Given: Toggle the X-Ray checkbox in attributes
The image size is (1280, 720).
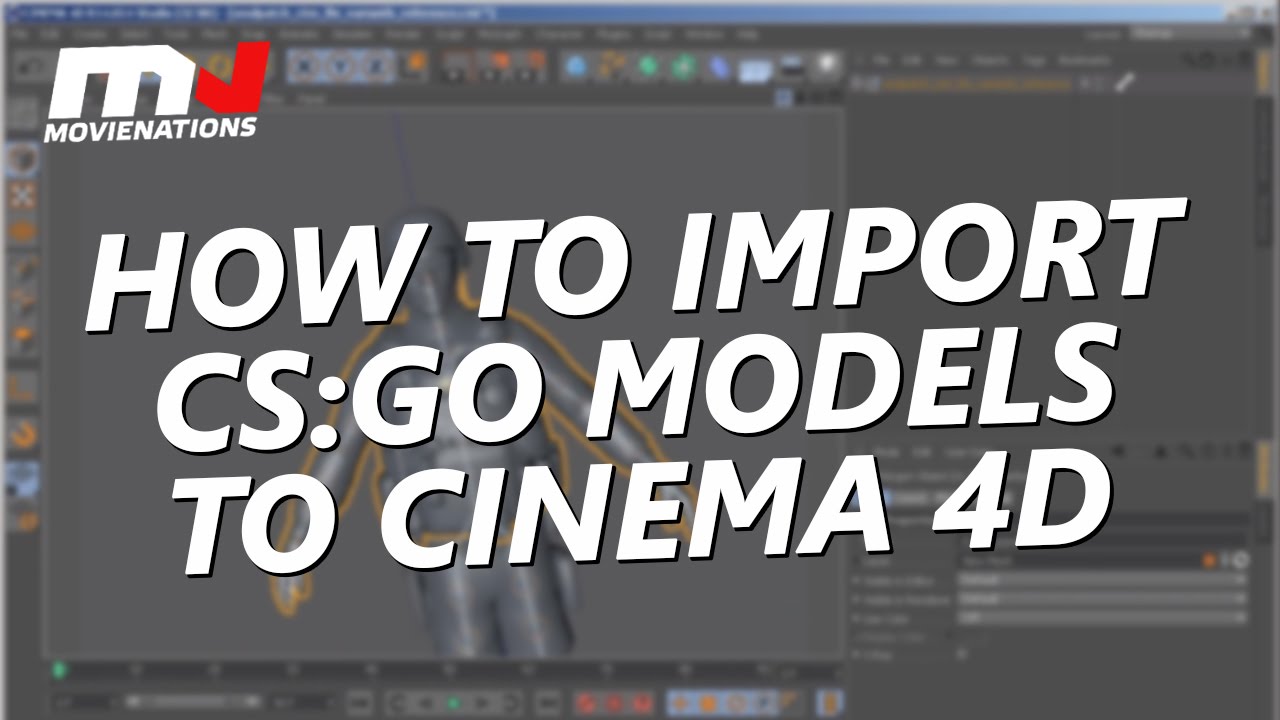Looking at the screenshot, I should (963, 654).
